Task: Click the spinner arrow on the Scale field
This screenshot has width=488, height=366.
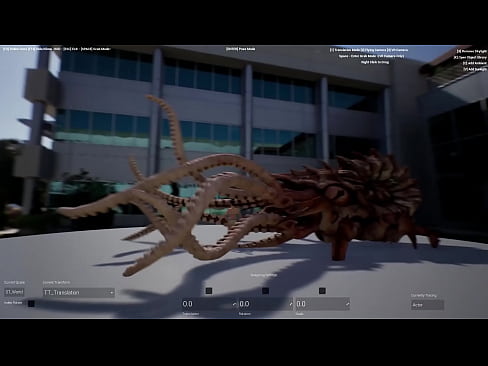Action: click(347, 304)
